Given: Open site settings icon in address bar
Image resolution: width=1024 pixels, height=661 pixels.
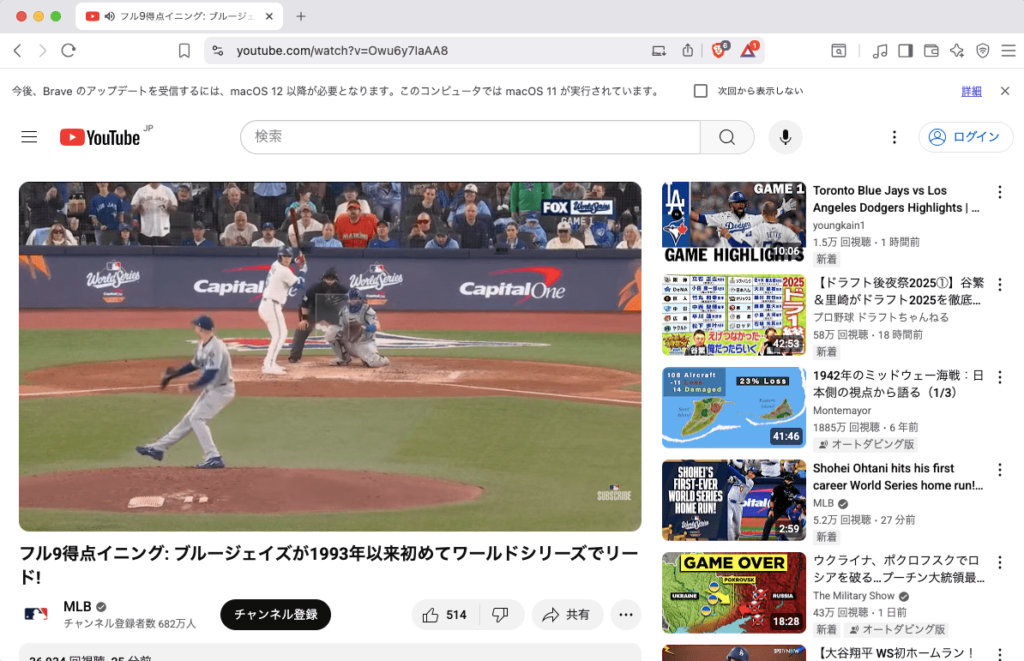Looking at the screenshot, I should [218, 50].
